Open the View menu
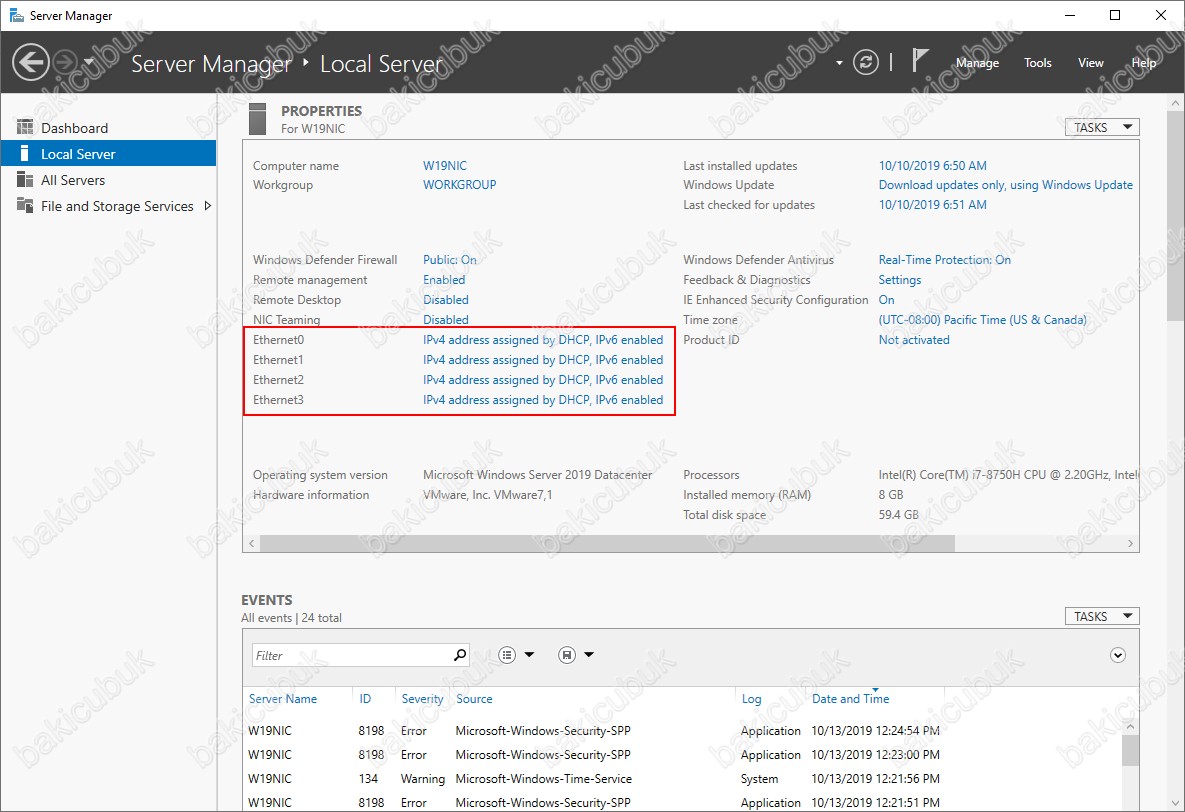The width and height of the screenshot is (1185, 812). [x=1091, y=63]
